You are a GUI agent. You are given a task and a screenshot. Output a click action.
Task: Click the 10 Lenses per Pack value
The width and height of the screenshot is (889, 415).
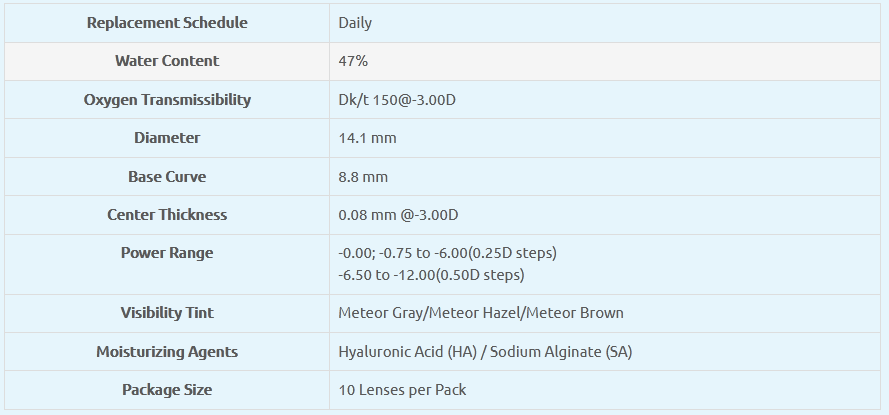point(402,390)
